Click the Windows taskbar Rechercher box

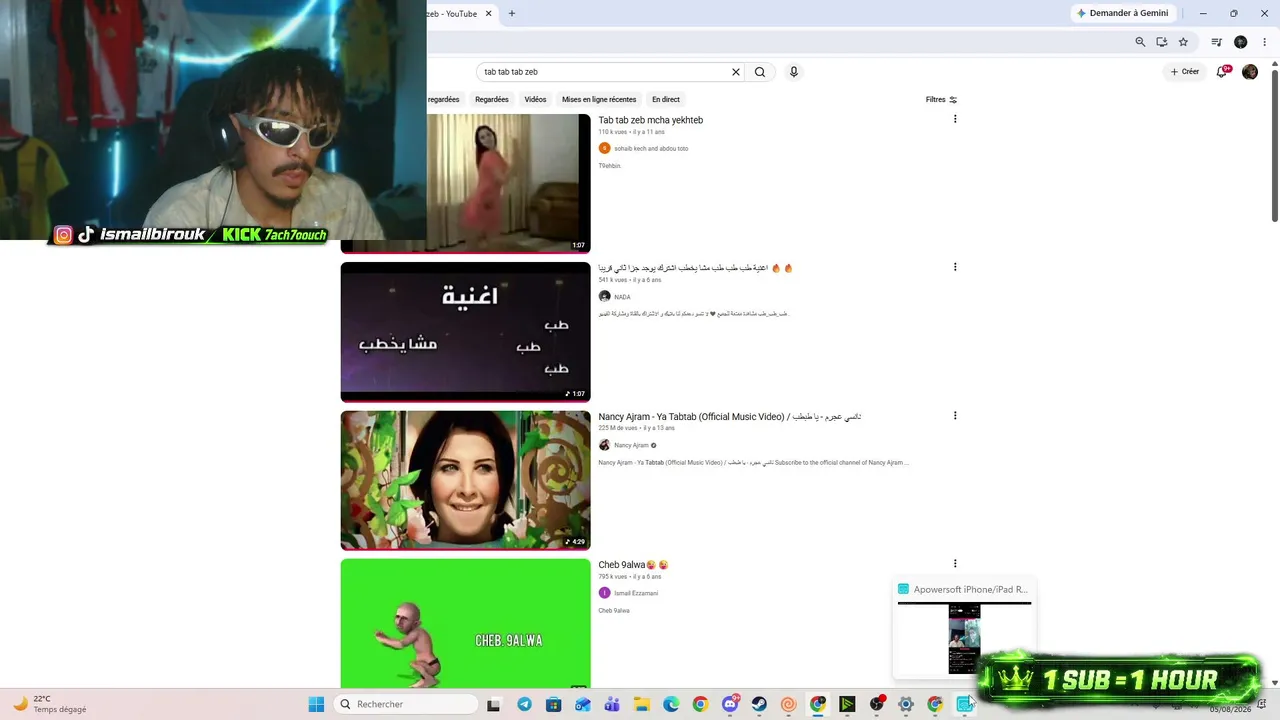(406, 704)
